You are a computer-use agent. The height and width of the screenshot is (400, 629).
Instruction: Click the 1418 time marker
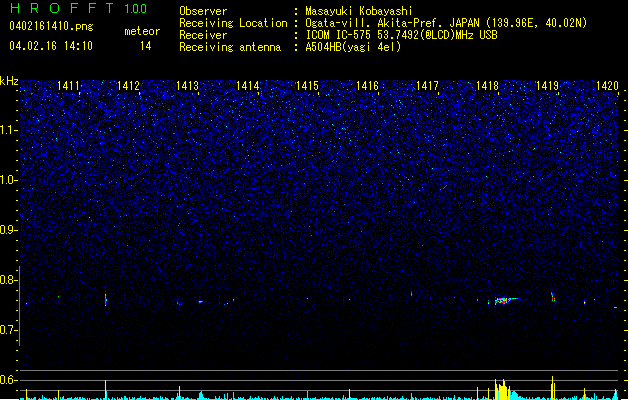point(487,86)
